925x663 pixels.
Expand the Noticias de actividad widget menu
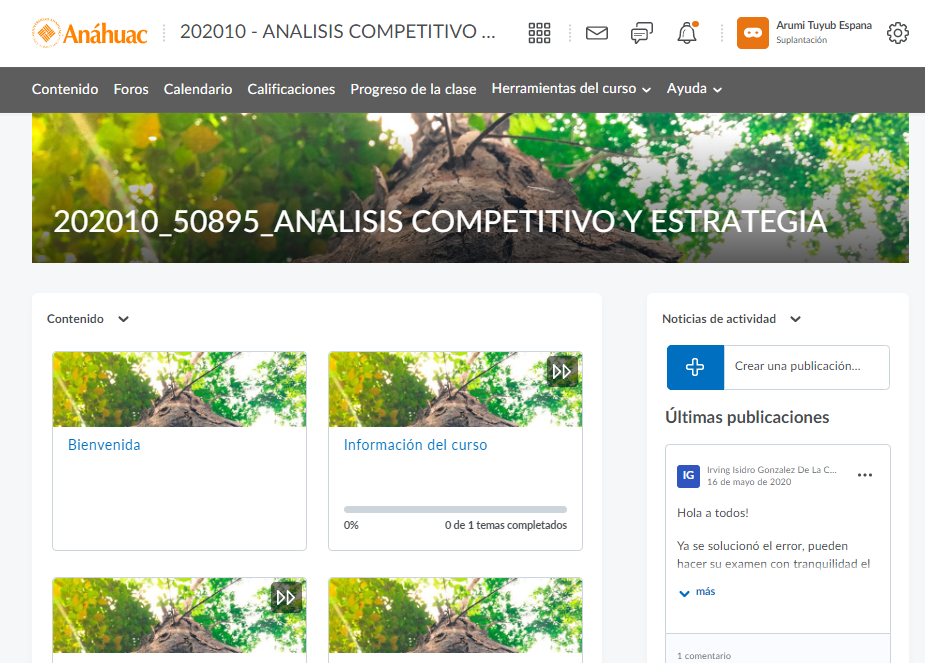pyautogui.click(x=795, y=319)
